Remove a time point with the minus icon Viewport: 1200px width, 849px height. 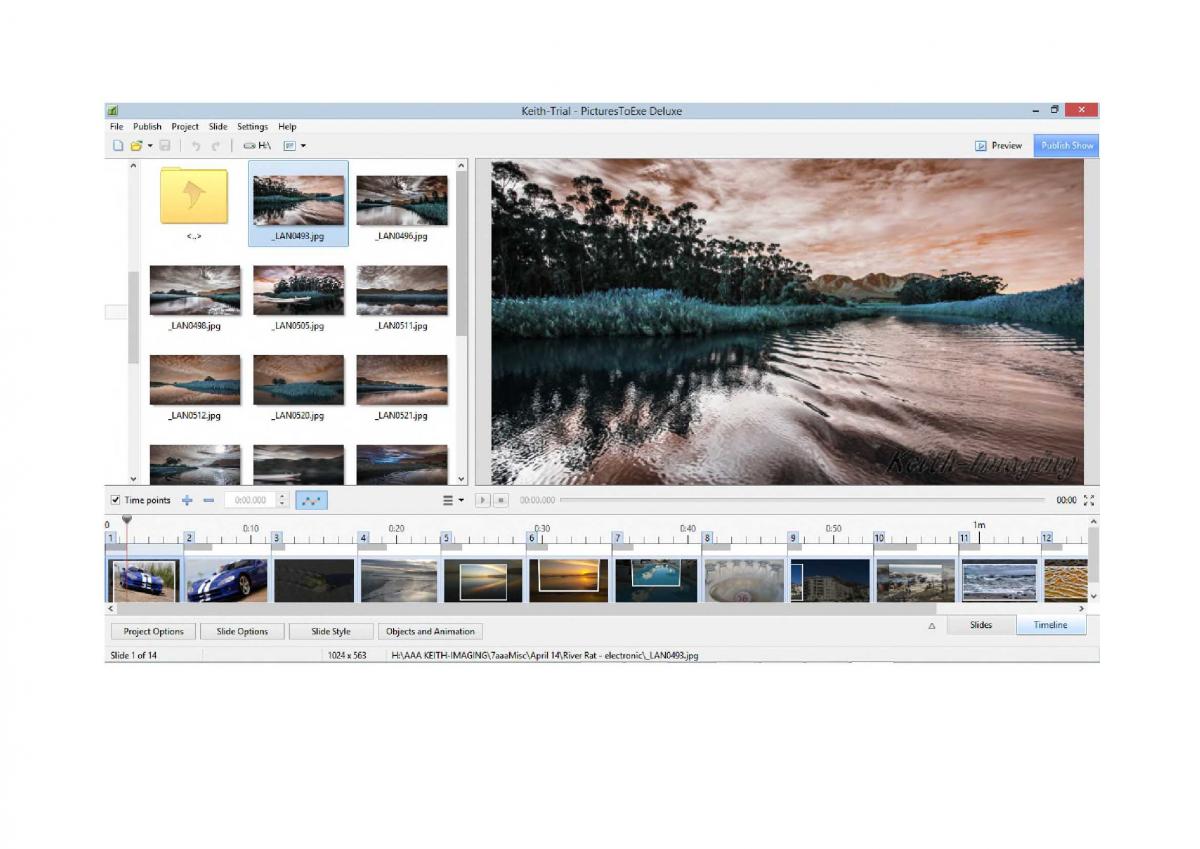[x=208, y=500]
